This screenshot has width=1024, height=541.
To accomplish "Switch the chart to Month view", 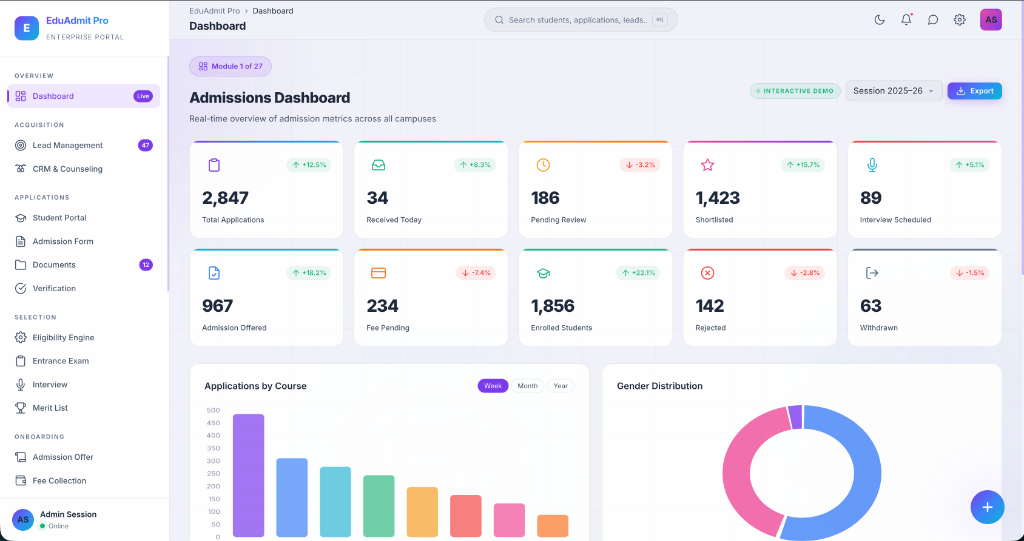I will (x=527, y=385).
